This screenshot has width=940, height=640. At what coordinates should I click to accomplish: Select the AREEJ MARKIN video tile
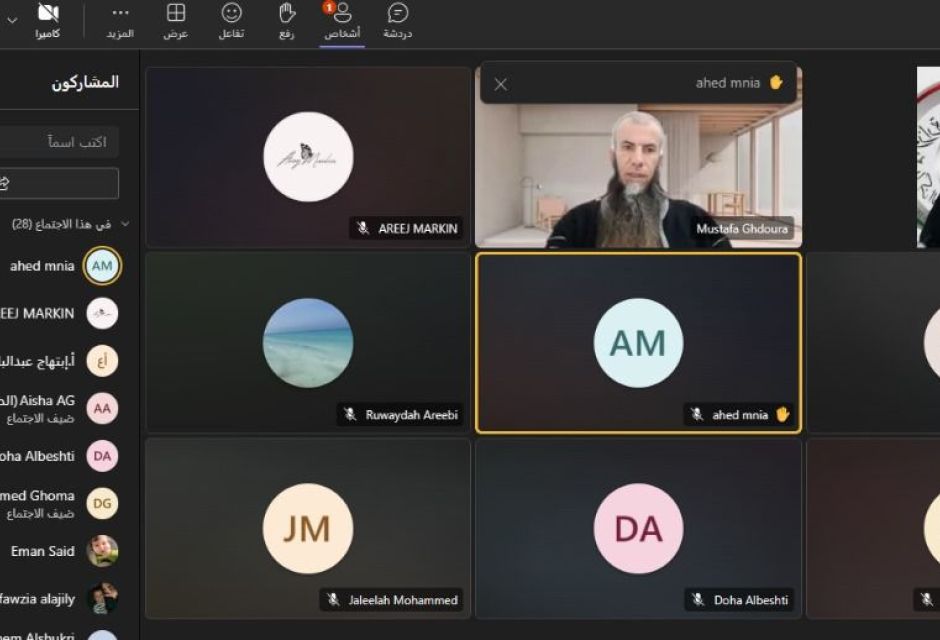(308, 157)
